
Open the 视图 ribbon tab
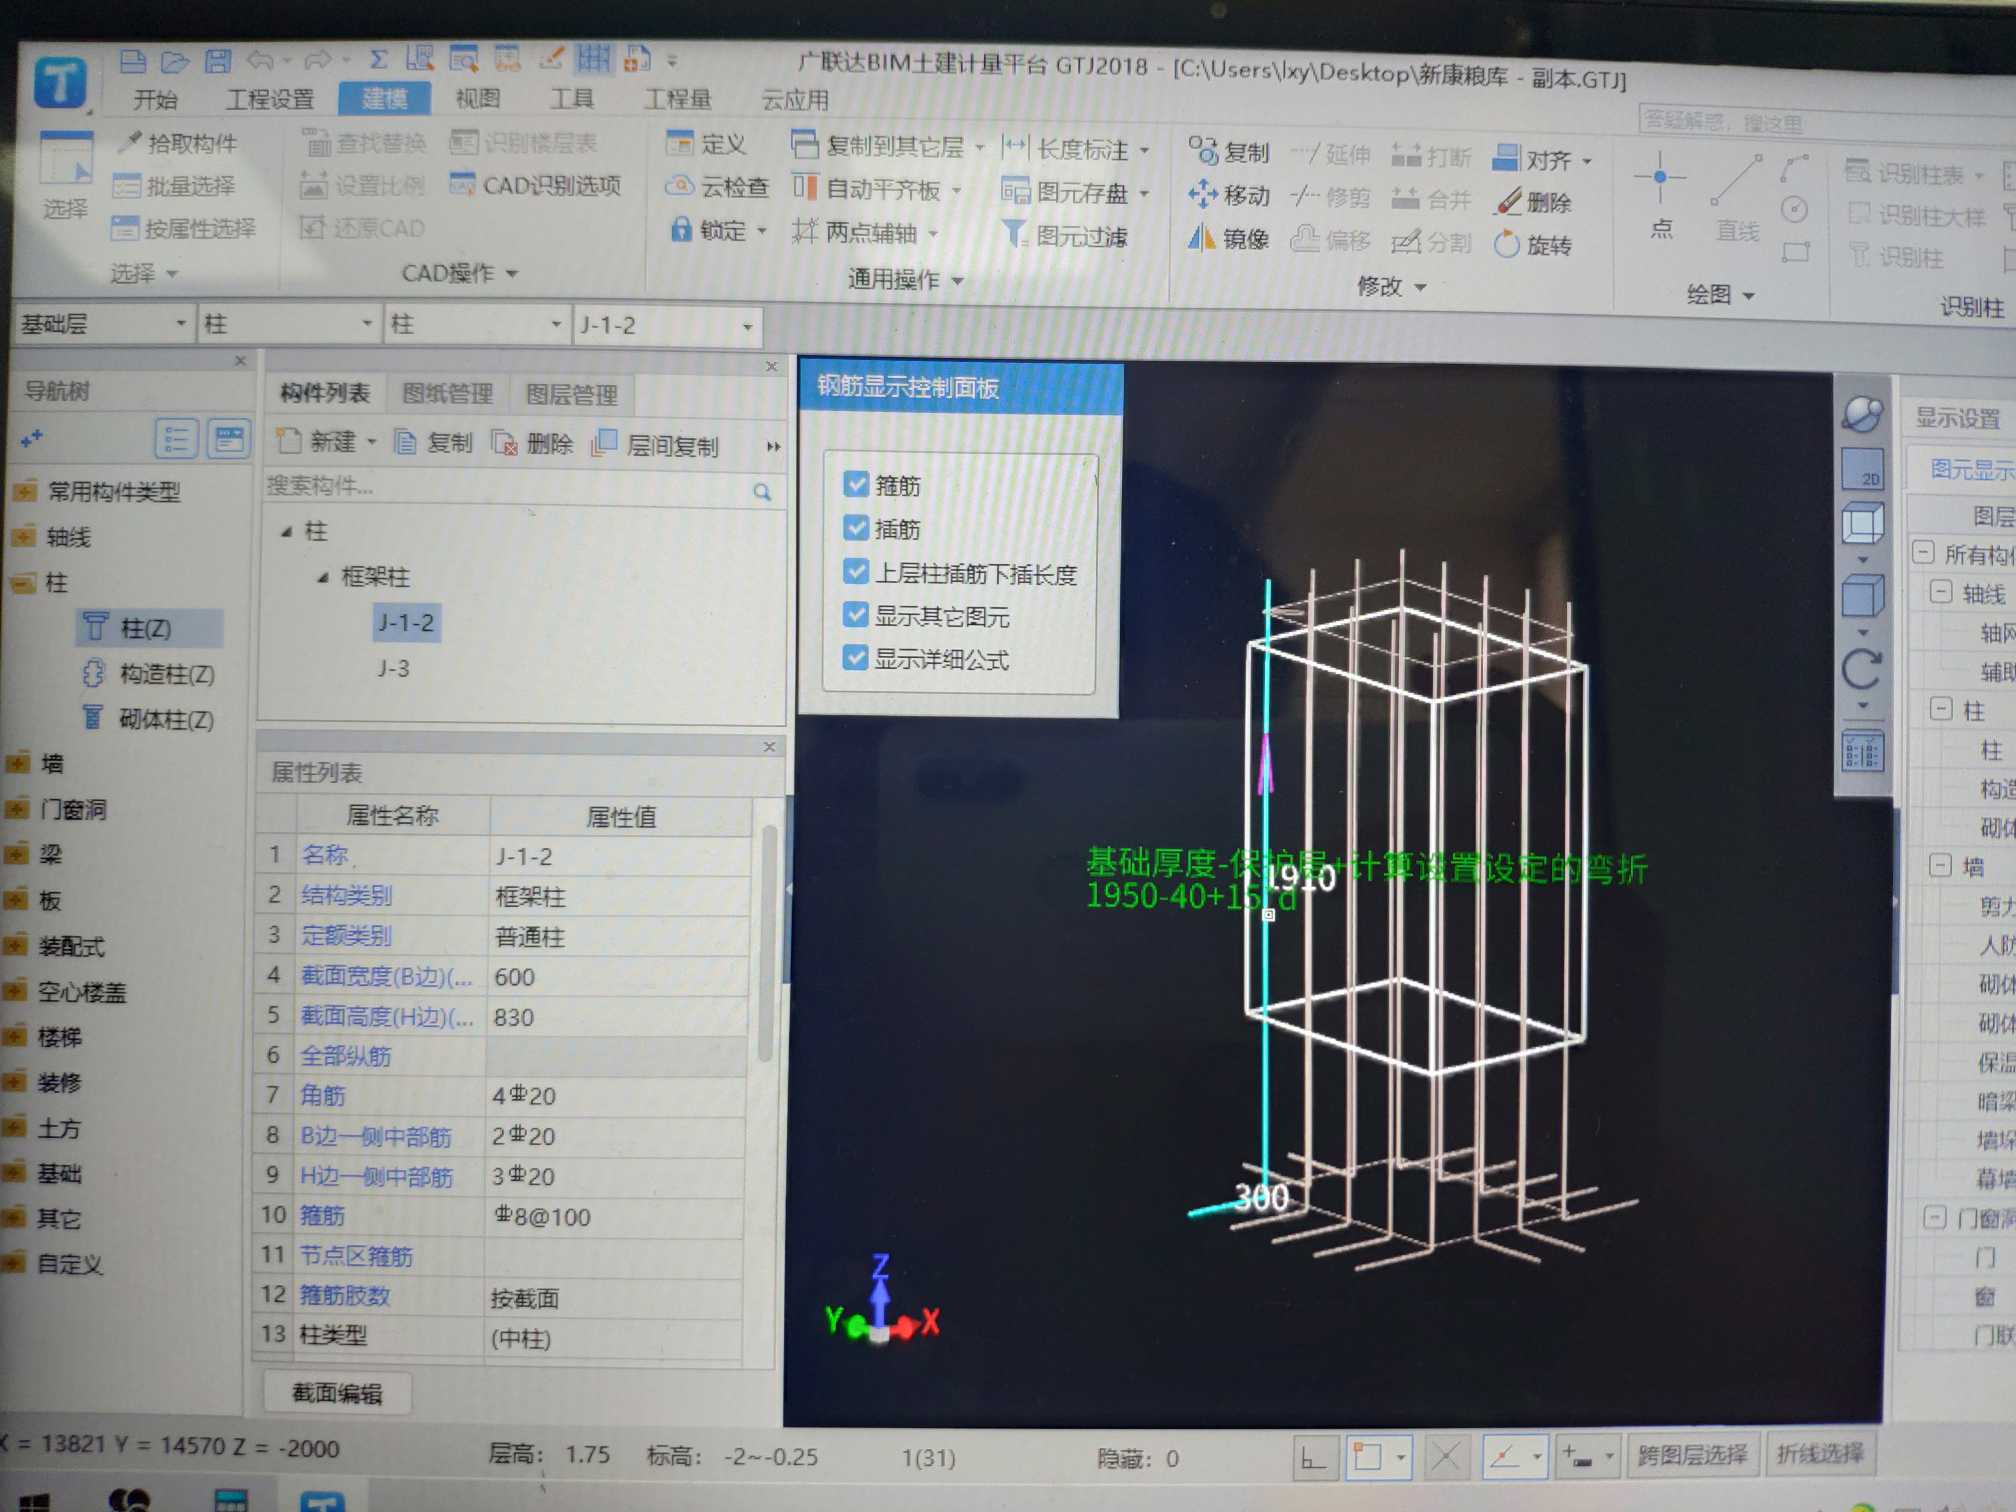[x=477, y=98]
